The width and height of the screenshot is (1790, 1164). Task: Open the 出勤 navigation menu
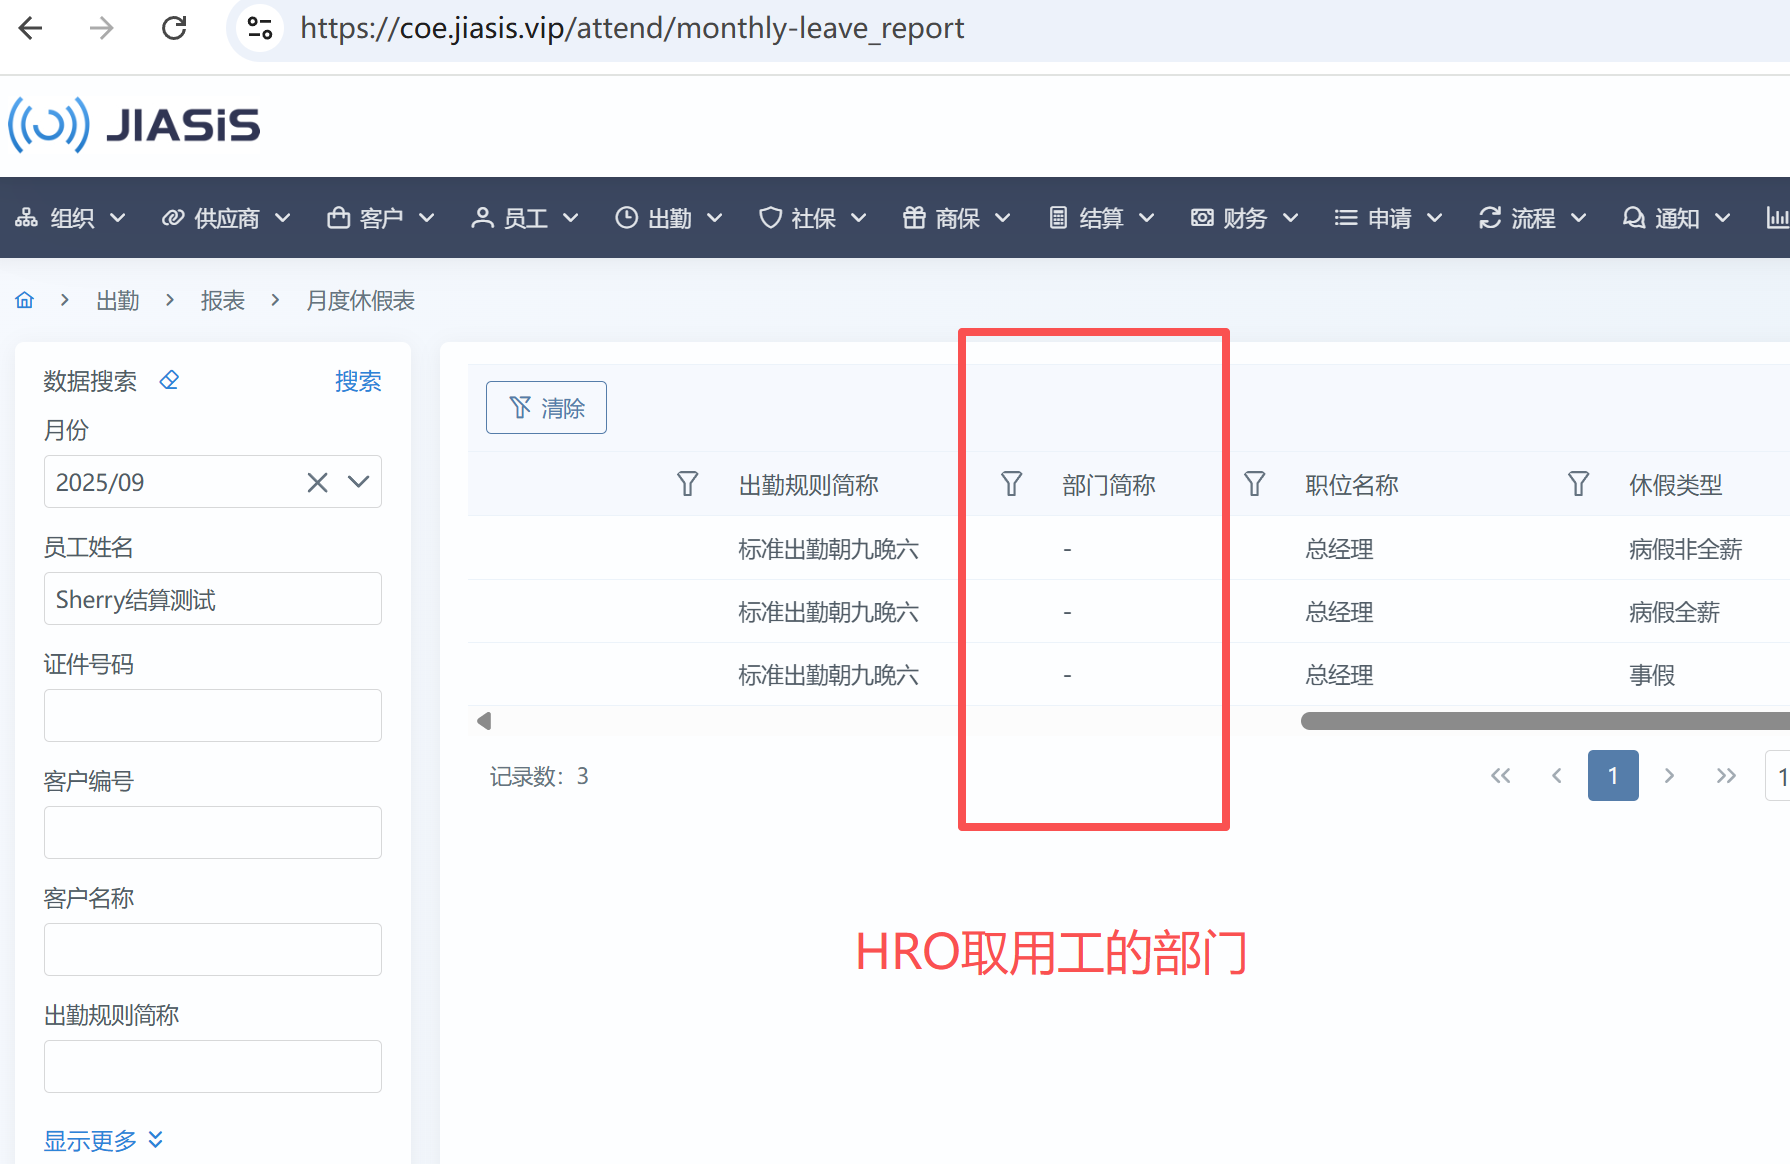pyautogui.click(x=668, y=218)
